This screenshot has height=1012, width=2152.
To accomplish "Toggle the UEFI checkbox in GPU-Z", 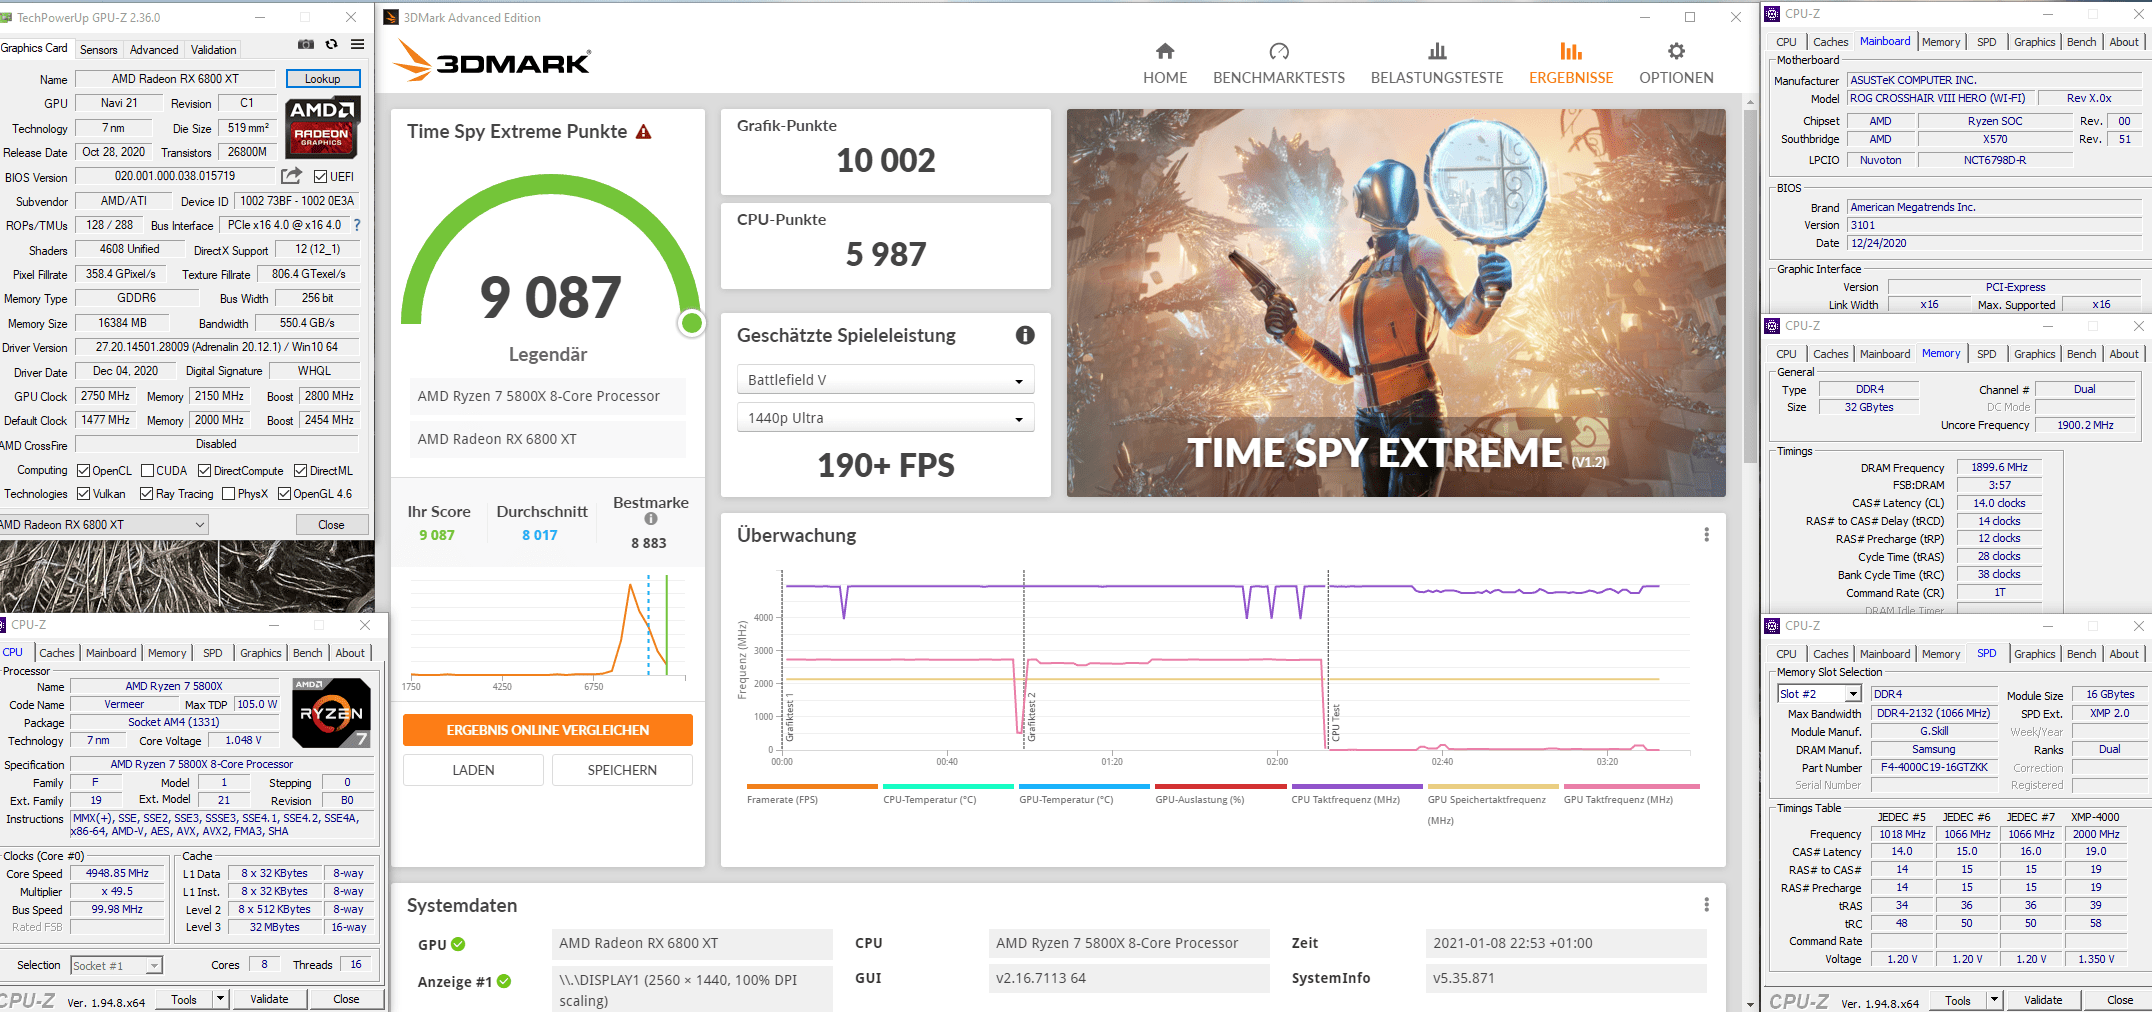I will coord(320,177).
